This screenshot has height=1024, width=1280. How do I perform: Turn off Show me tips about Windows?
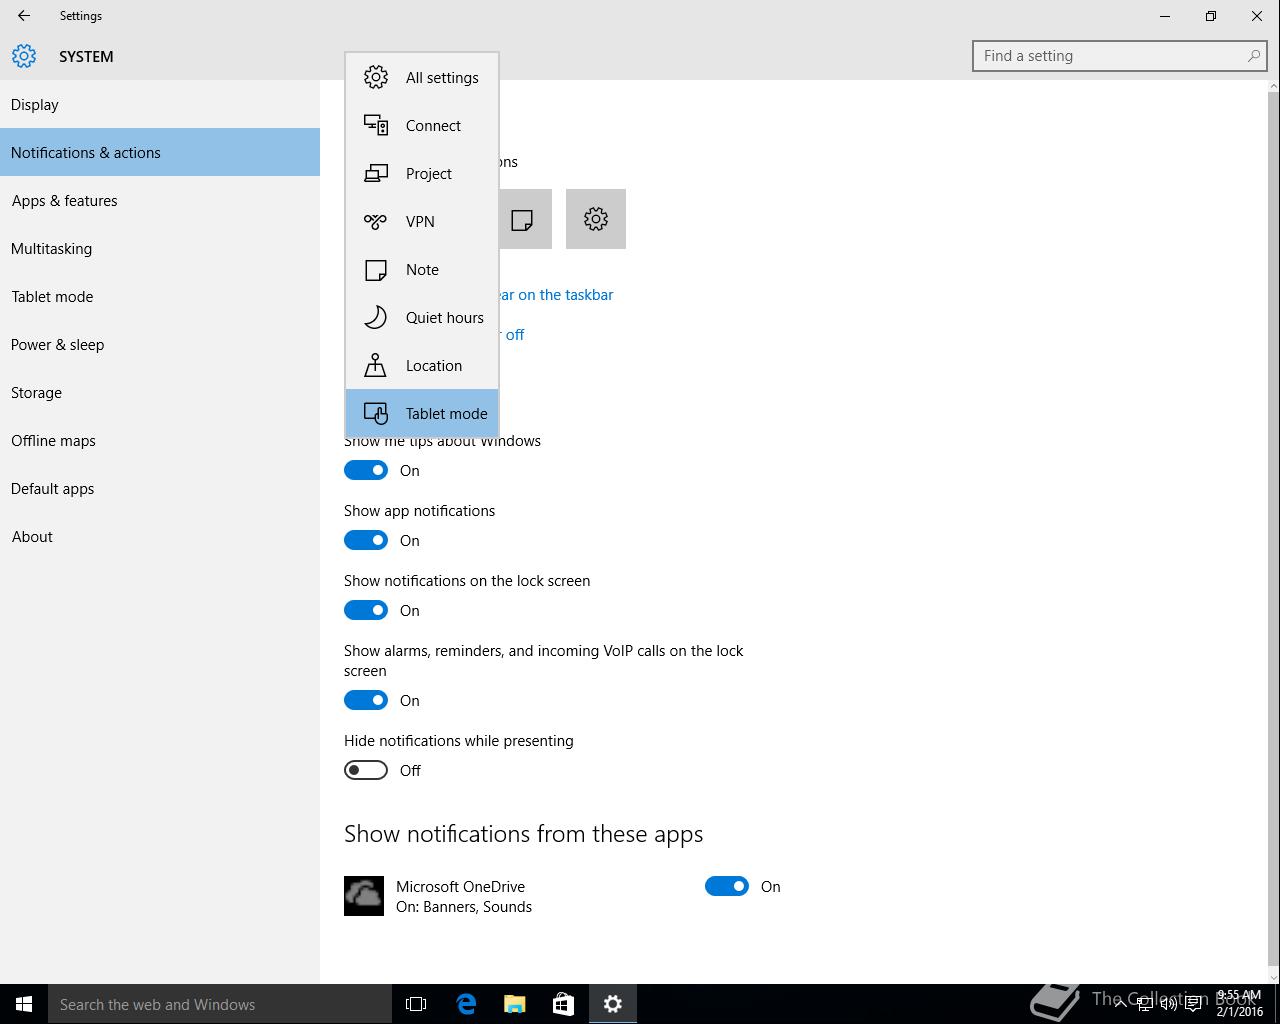click(x=366, y=470)
